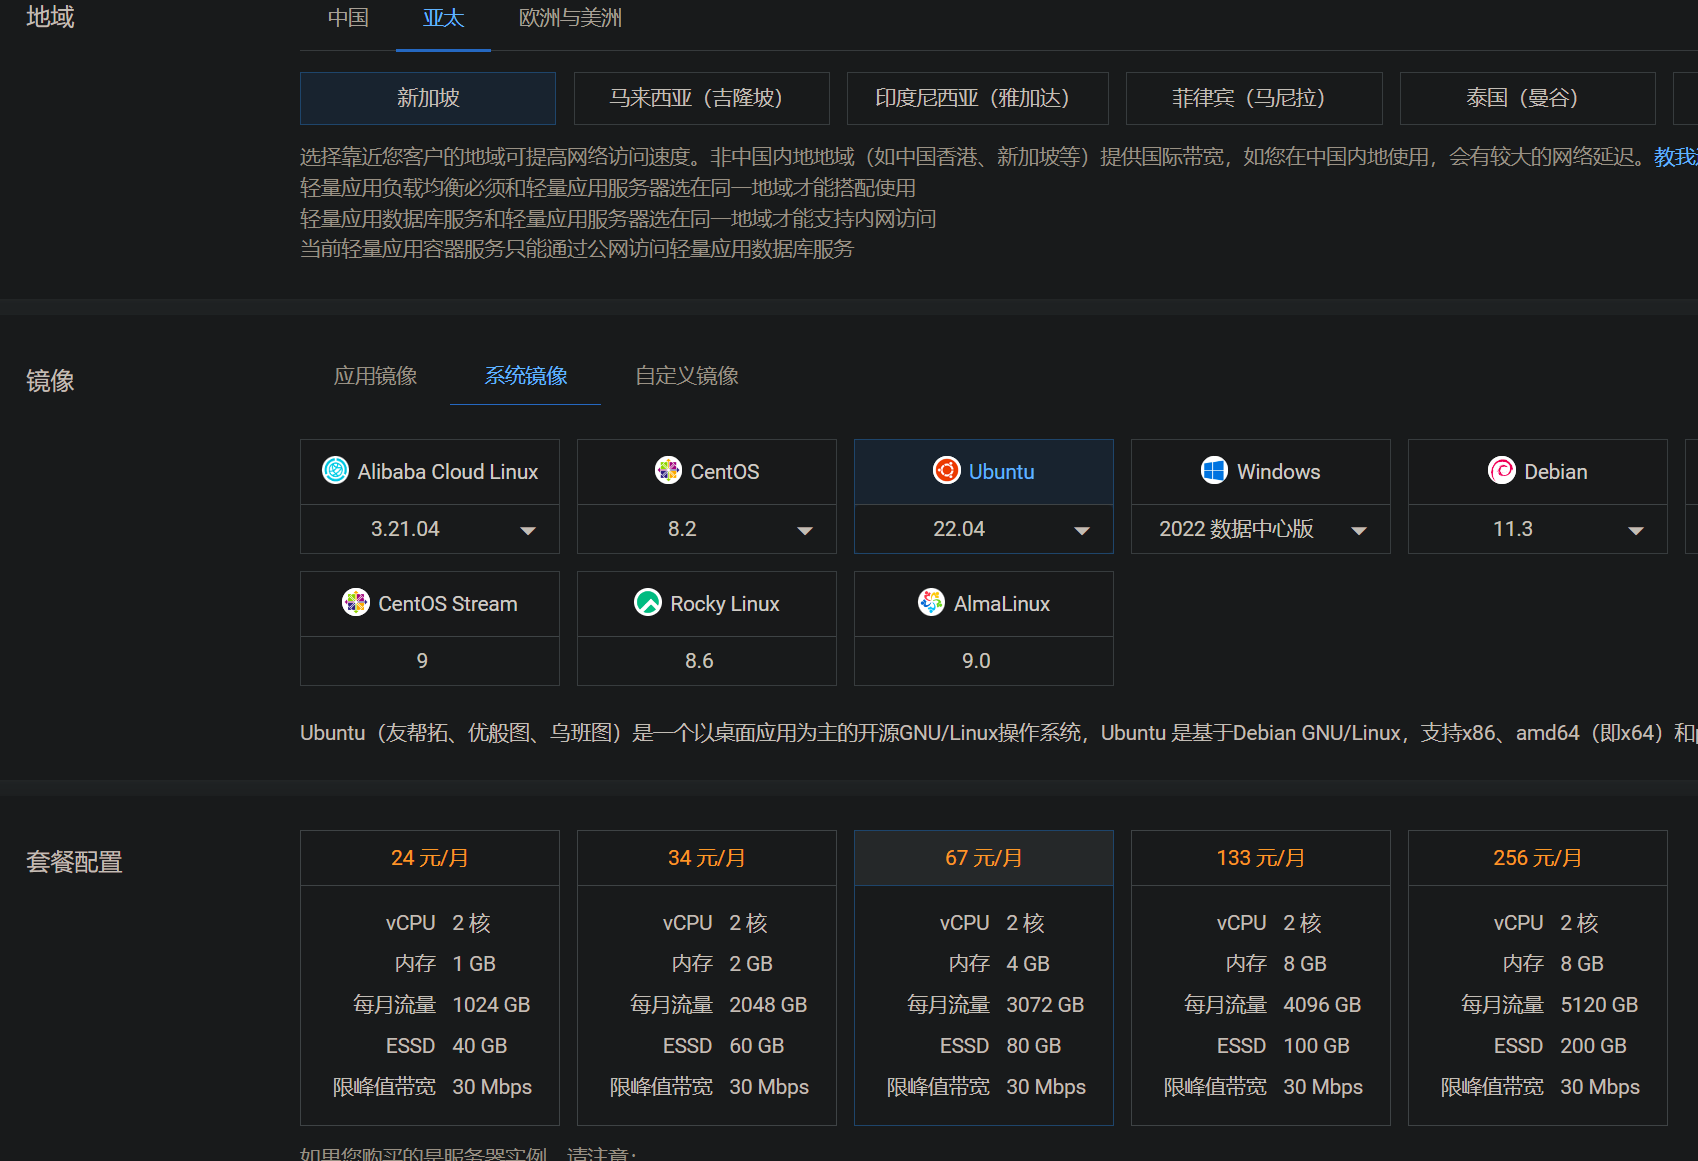This screenshot has width=1698, height=1161.
Task: Click the CentOS Stream logo icon
Action: coord(356,602)
